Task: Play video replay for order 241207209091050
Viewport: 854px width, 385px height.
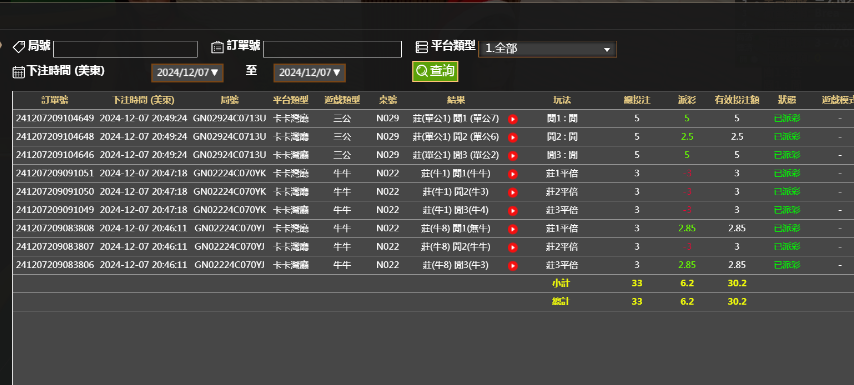Action: [x=513, y=192]
